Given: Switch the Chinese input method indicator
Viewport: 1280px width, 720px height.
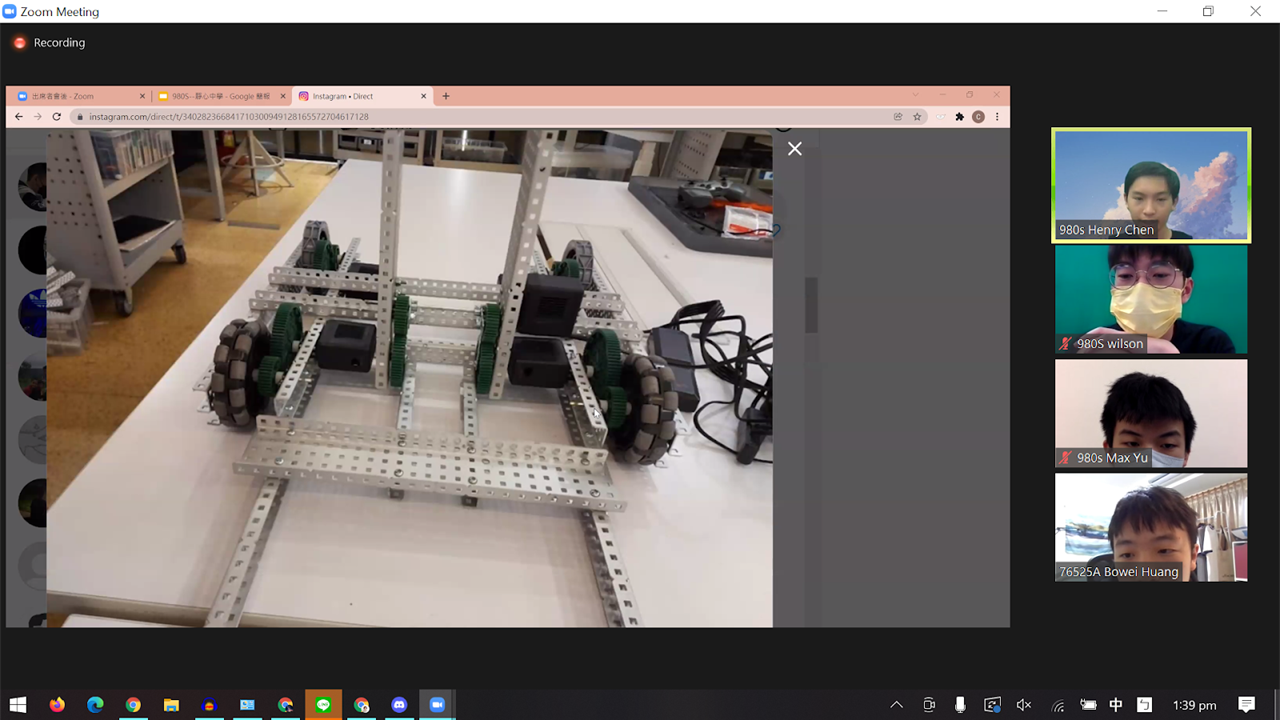Looking at the screenshot, I should (1116, 705).
